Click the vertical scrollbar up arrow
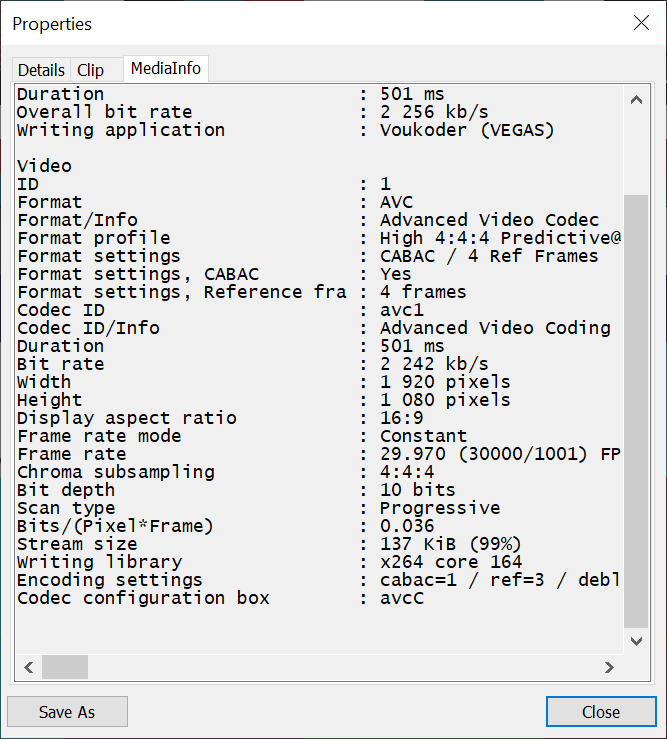The height and width of the screenshot is (739, 667). click(636, 100)
